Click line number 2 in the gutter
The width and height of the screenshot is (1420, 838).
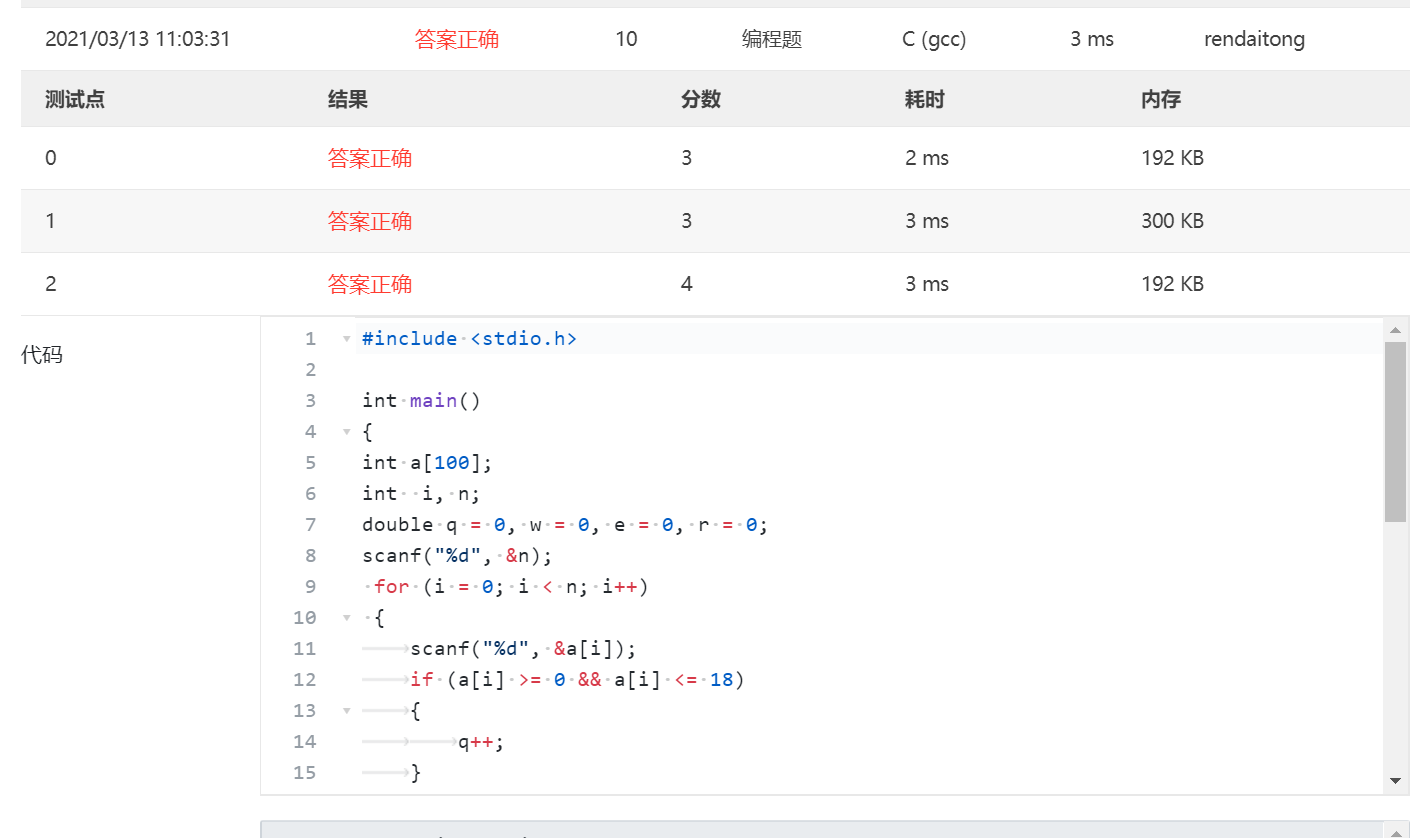pos(310,370)
